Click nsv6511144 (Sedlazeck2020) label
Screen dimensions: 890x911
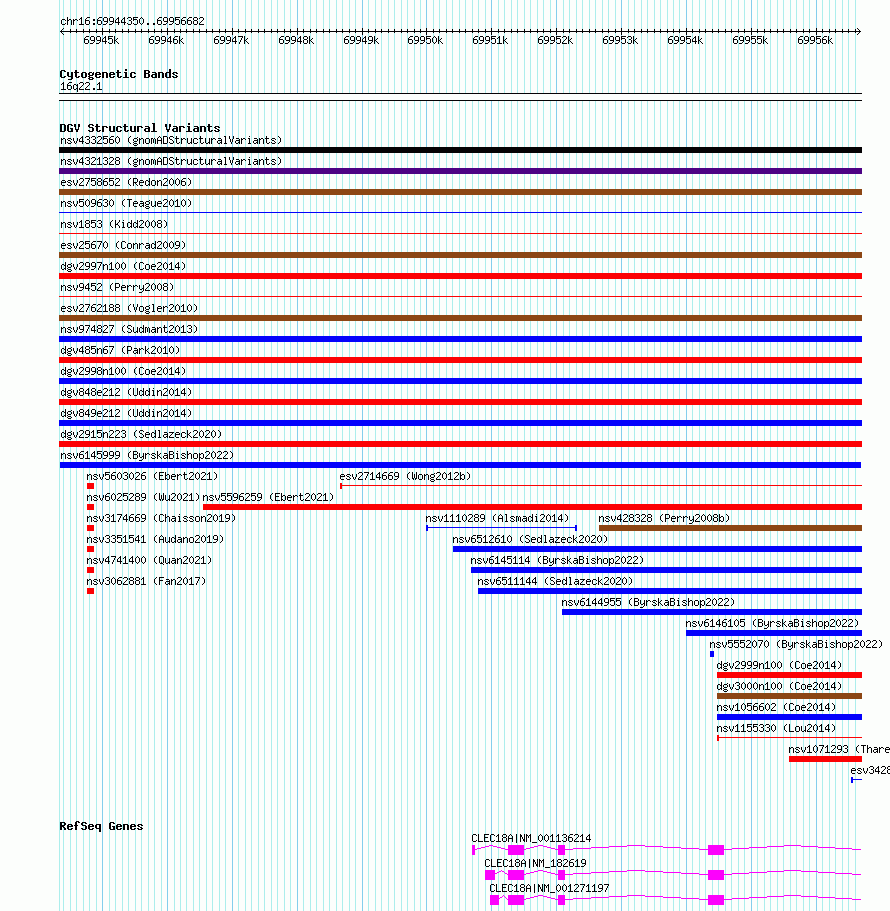(555, 580)
